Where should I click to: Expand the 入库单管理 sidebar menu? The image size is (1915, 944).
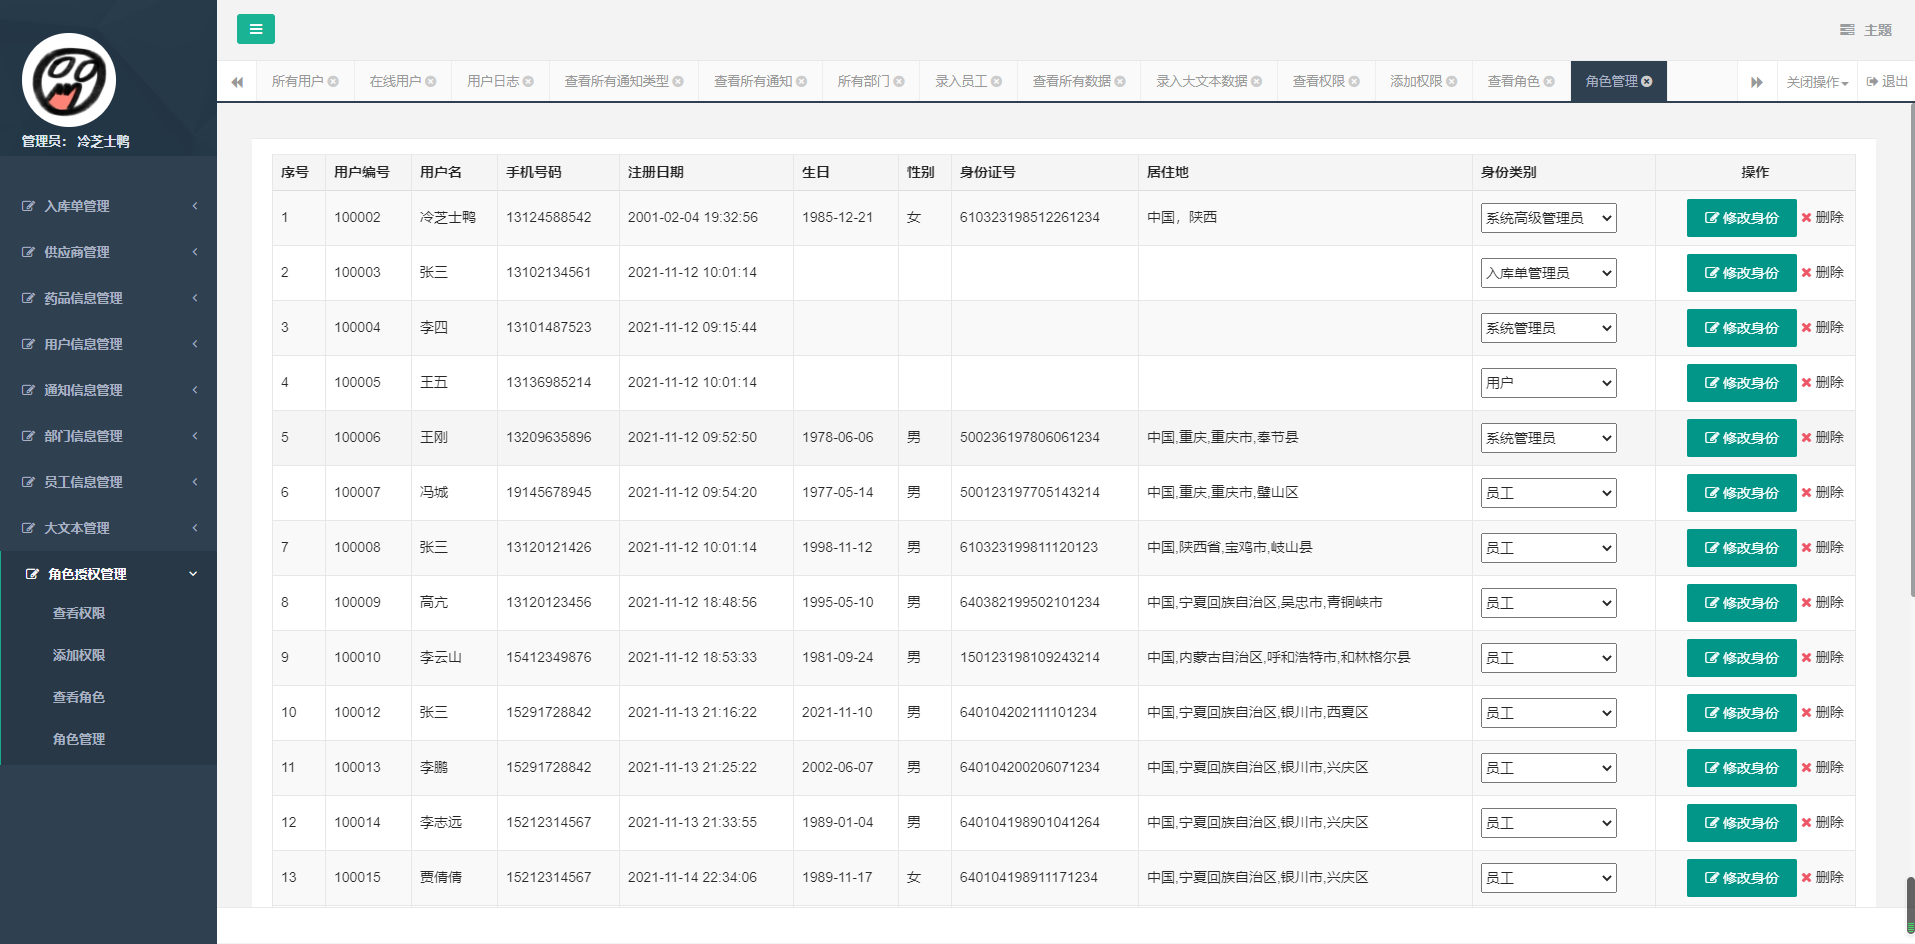pyautogui.click(x=108, y=206)
